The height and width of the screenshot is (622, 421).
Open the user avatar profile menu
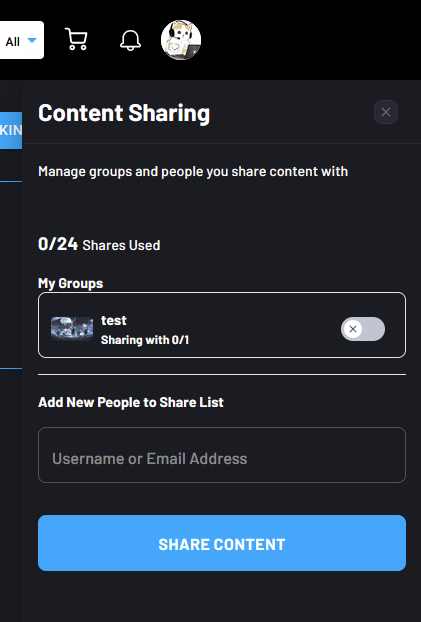[x=181, y=40]
